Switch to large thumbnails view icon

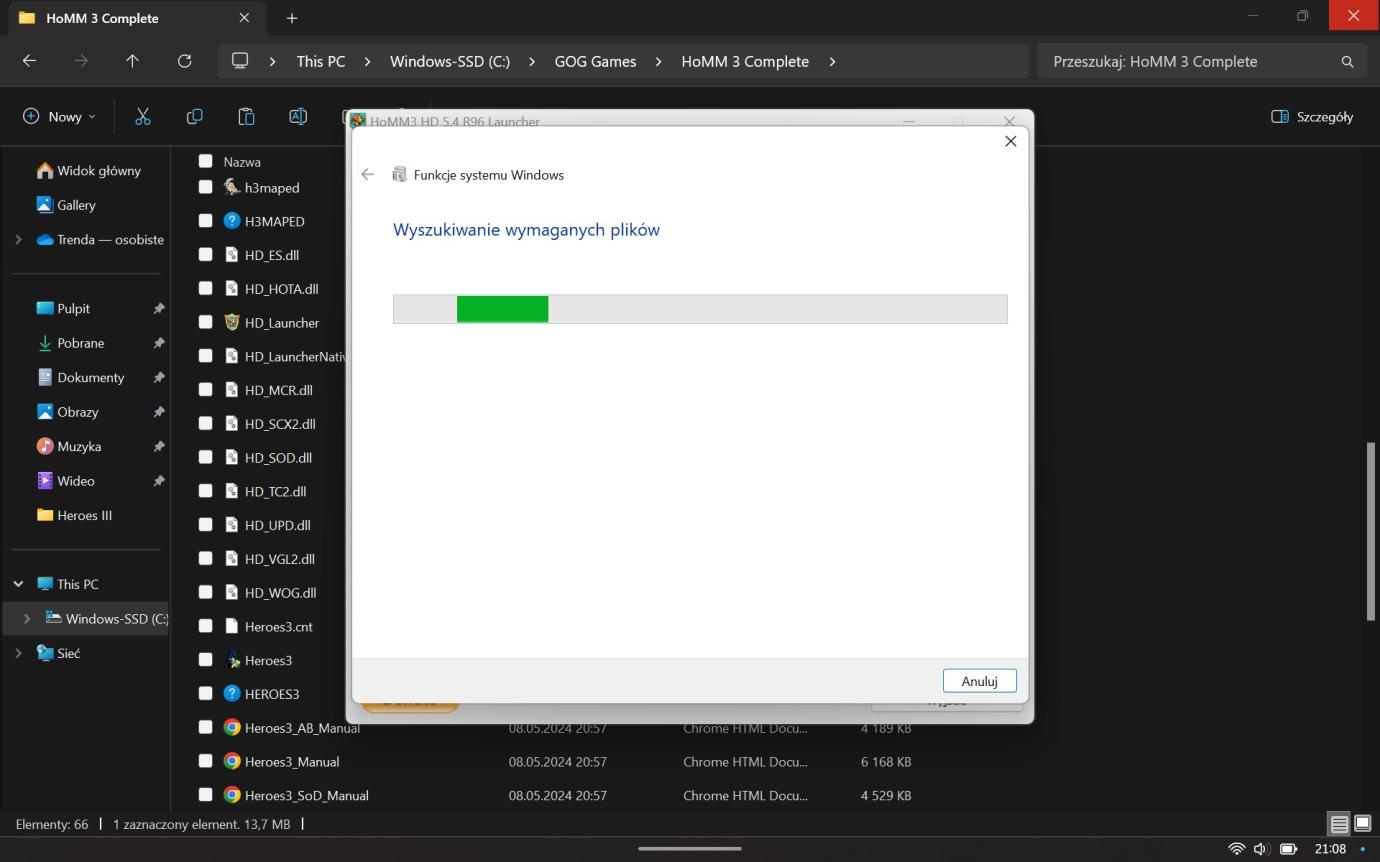tap(1362, 824)
